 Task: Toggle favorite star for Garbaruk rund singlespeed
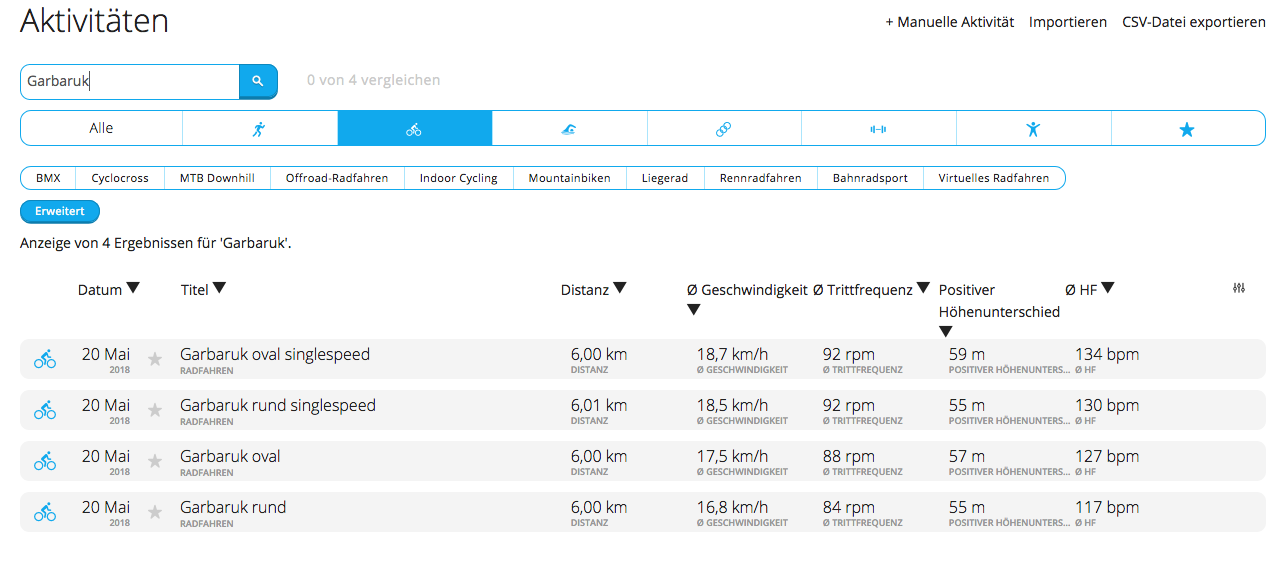tap(155, 410)
